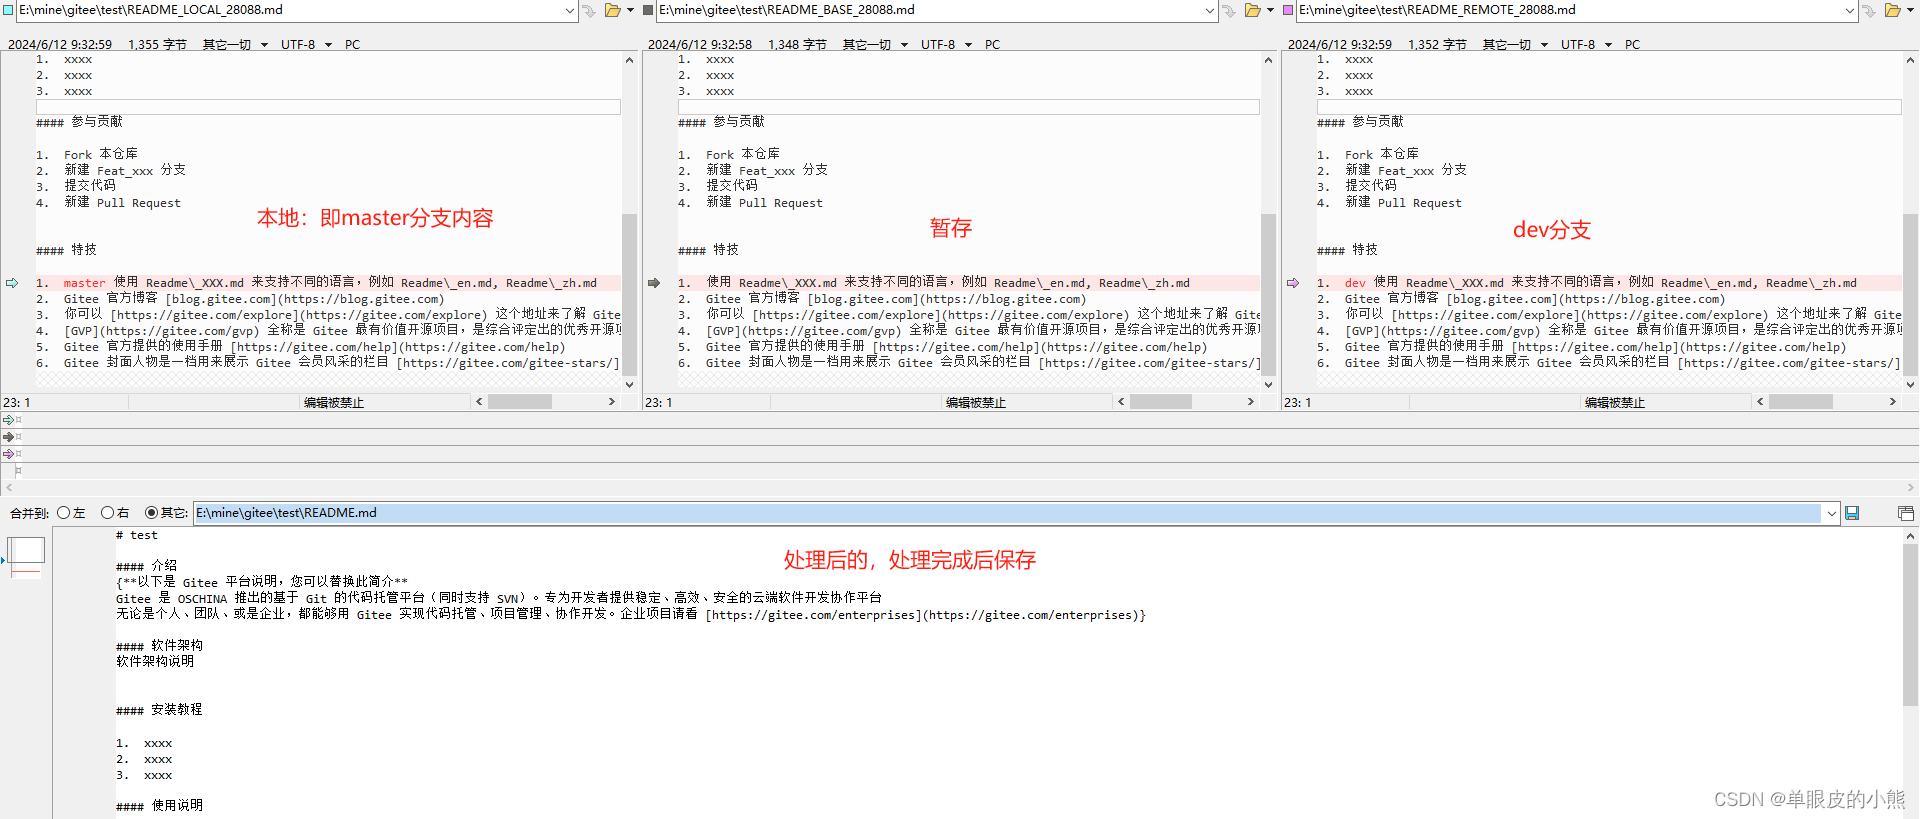1920x819 pixels.
Task: Click the PC line-ending label in the REMOTE pane
Action: 1632,45
